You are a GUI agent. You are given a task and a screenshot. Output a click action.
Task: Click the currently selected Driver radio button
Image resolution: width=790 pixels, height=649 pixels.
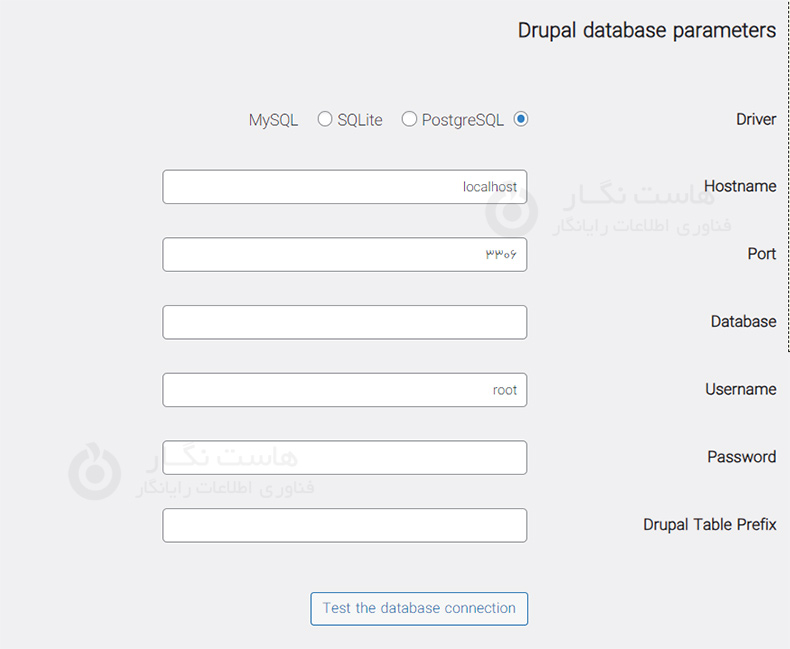click(521, 119)
